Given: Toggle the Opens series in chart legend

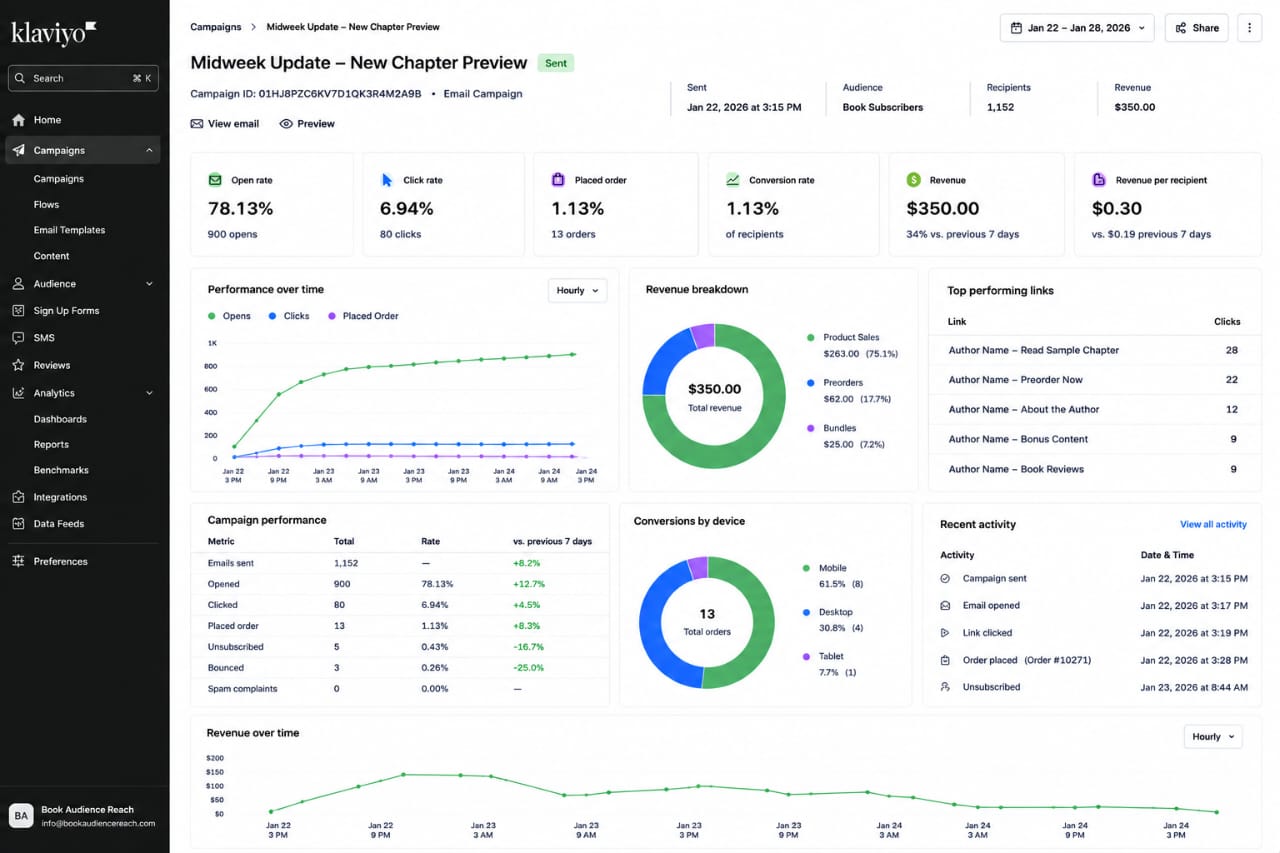Looking at the screenshot, I should 229,316.
